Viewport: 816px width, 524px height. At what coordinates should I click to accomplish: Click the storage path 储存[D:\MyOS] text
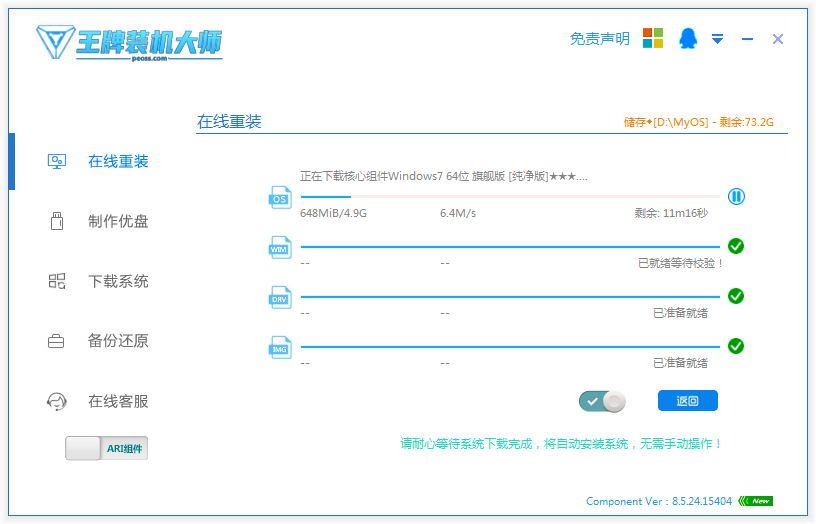pyautogui.click(x=698, y=122)
